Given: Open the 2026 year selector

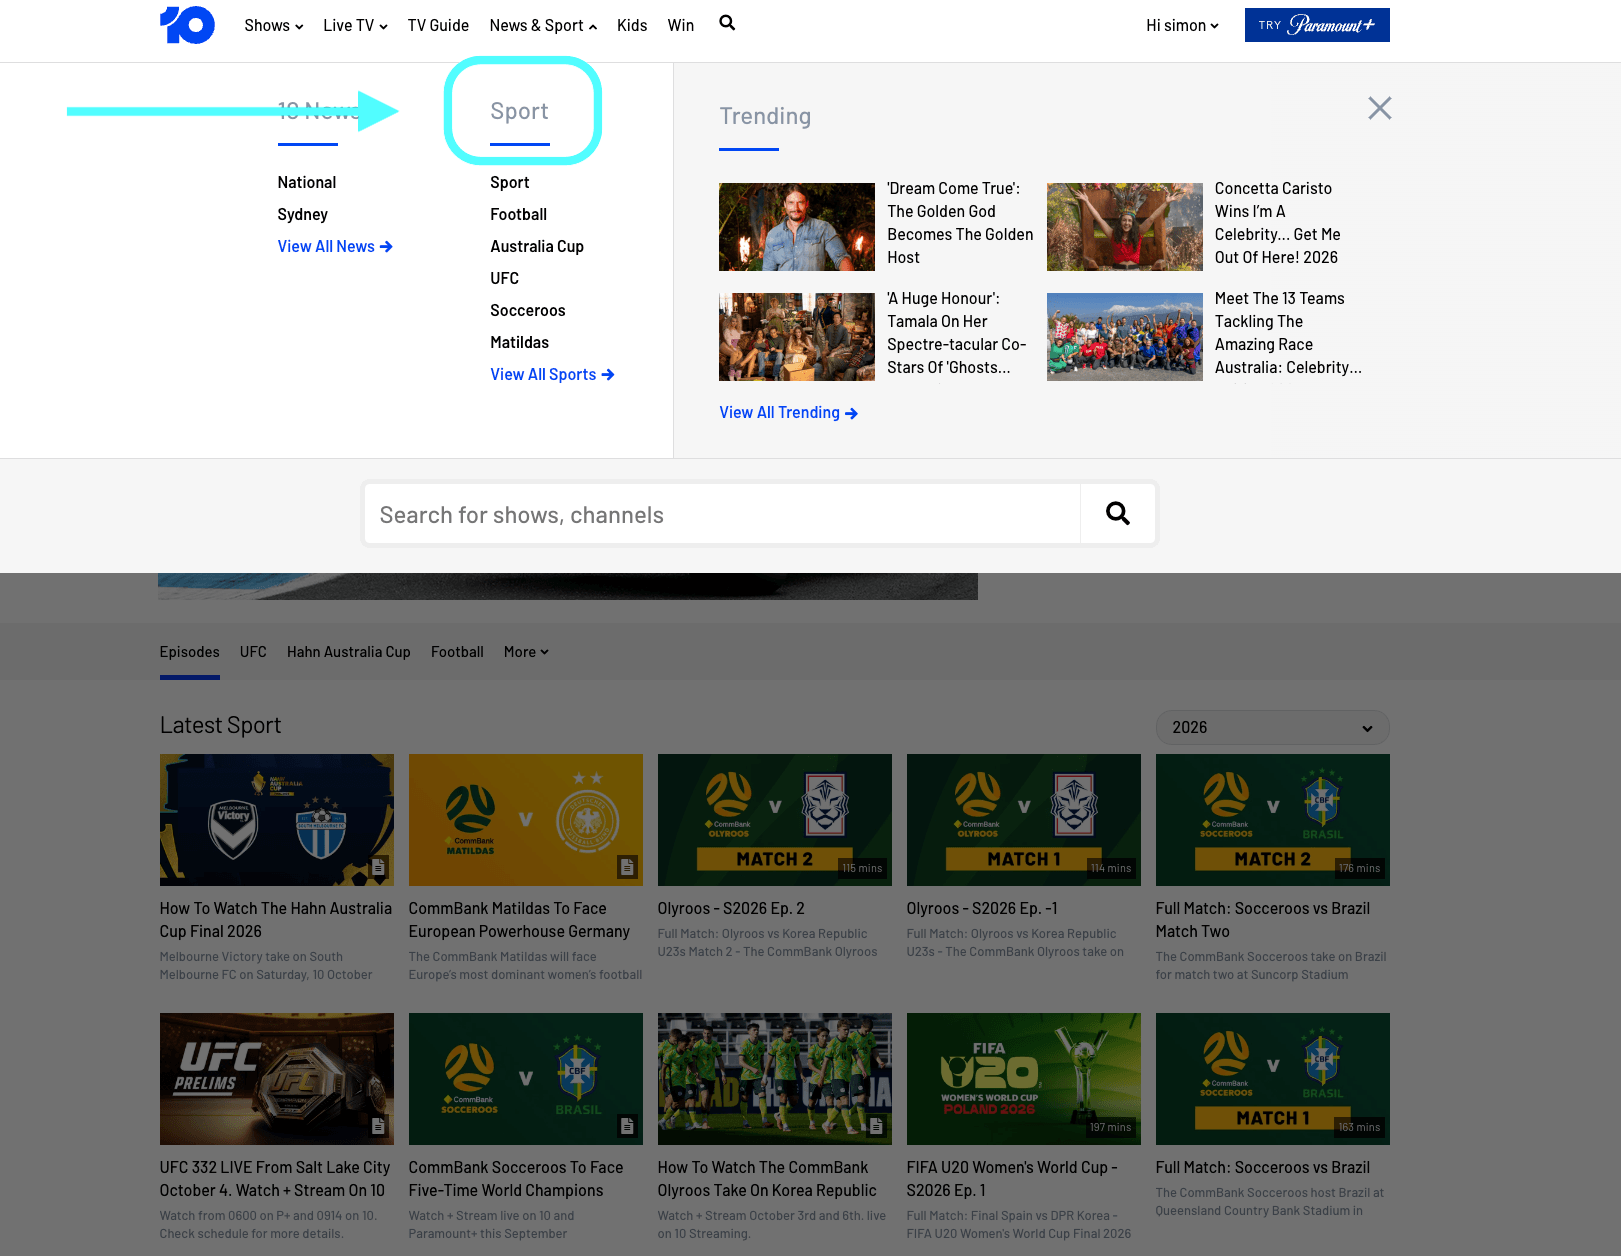Looking at the screenshot, I should [1272, 728].
